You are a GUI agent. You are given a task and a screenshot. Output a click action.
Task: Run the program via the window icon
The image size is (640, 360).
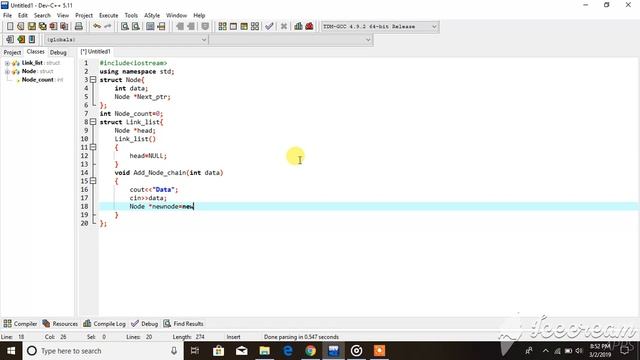pyautogui.click(x=233, y=27)
